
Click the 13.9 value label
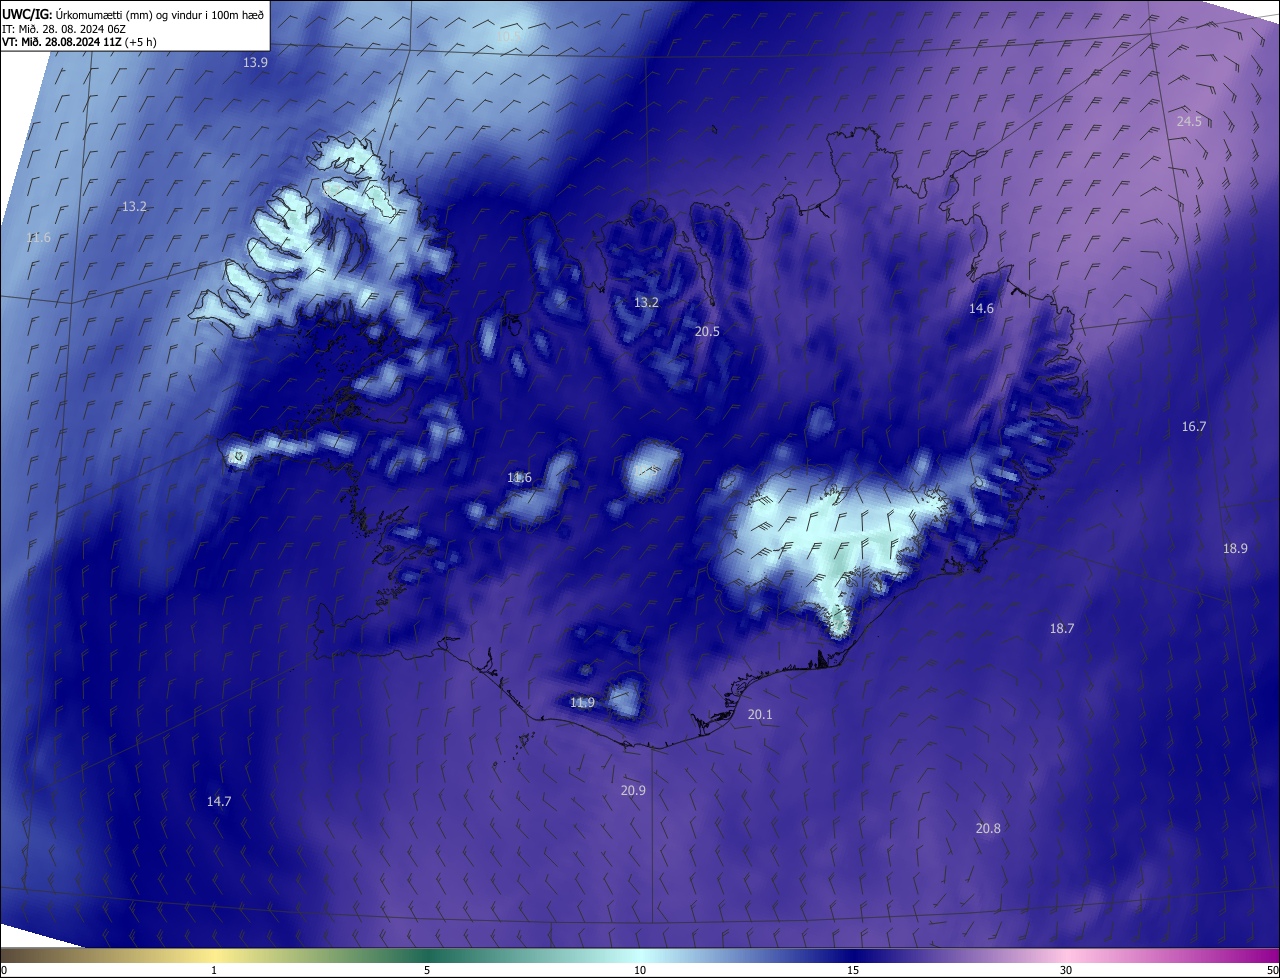pos(256,62)
